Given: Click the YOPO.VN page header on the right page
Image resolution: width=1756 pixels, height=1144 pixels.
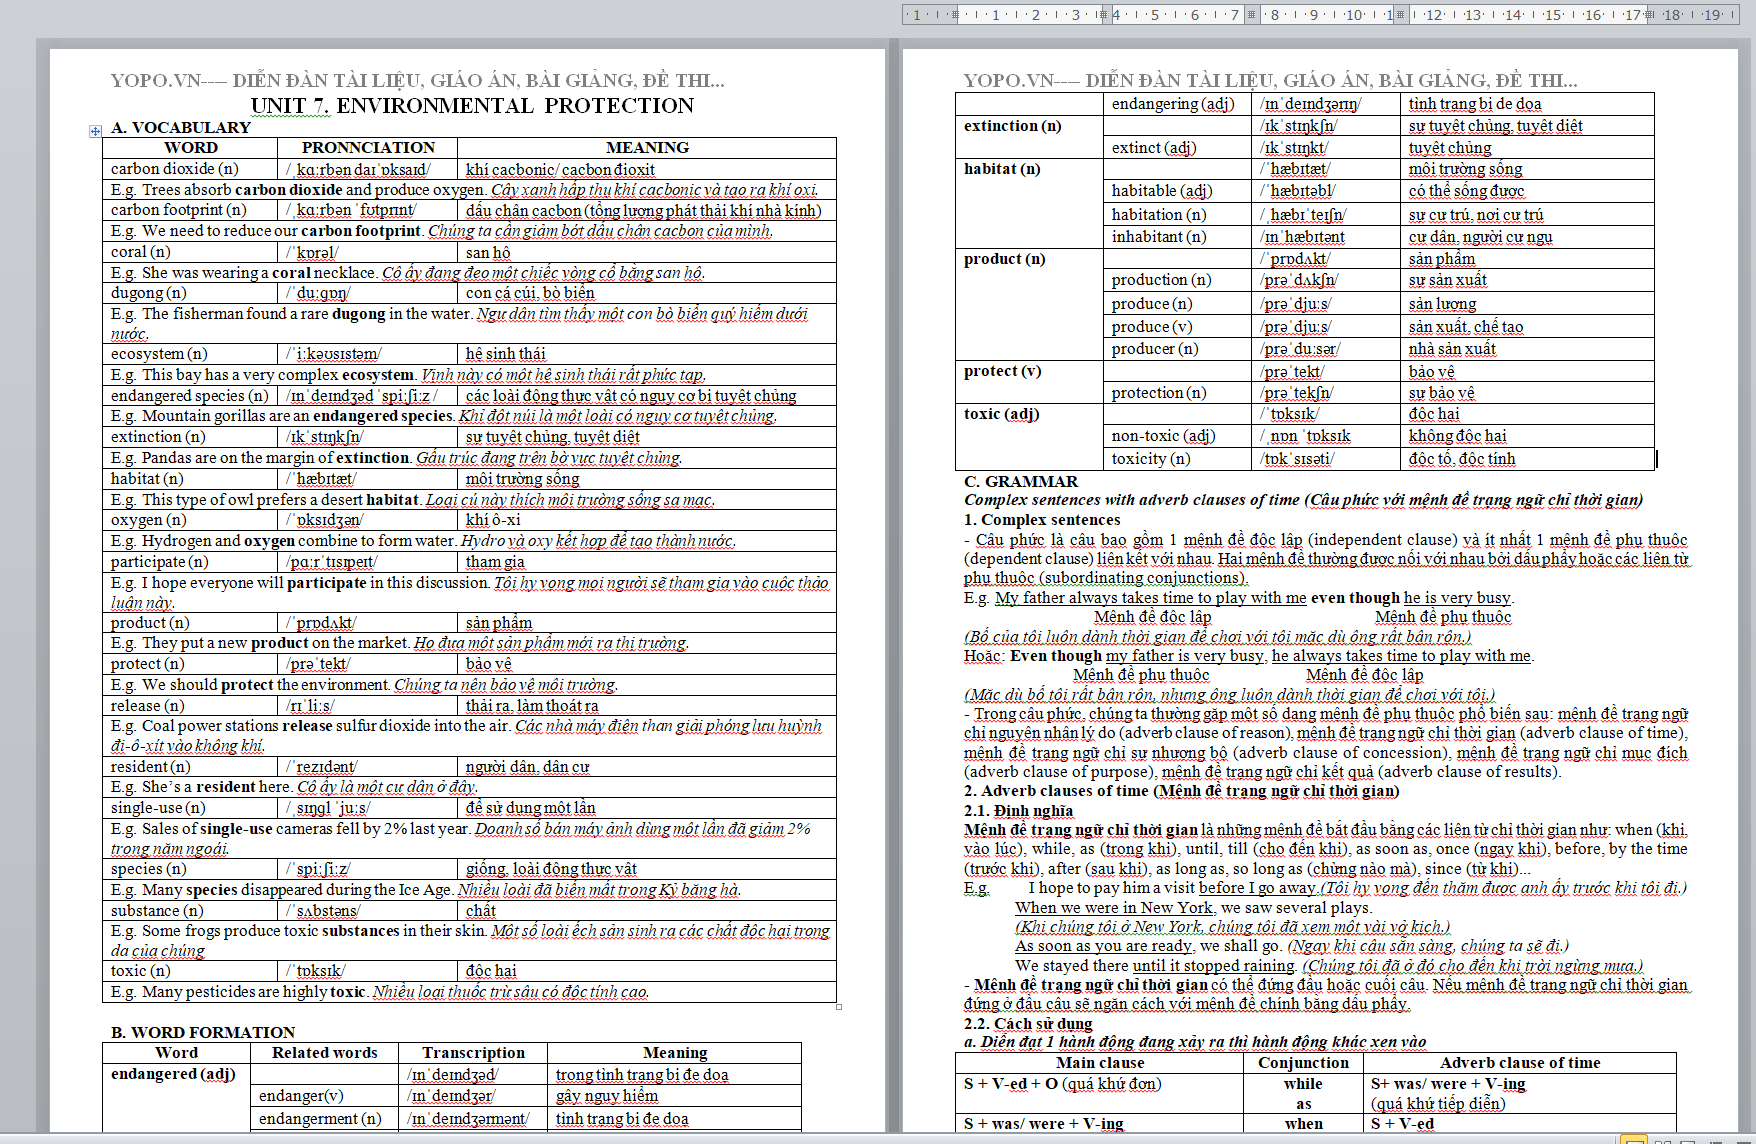Looking at the screenshot, I should tap(1270, 80).
